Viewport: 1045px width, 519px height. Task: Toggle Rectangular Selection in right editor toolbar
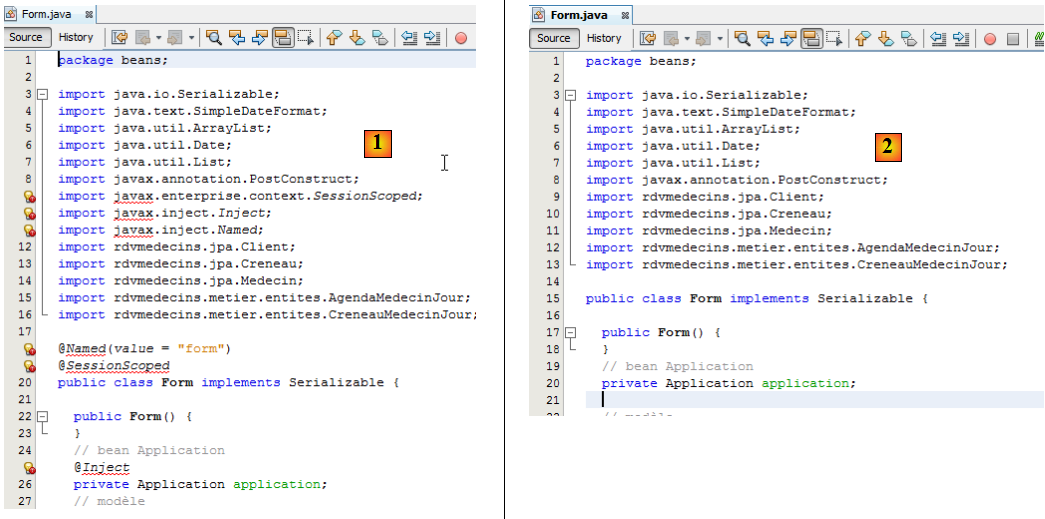(x=834, y=39)
